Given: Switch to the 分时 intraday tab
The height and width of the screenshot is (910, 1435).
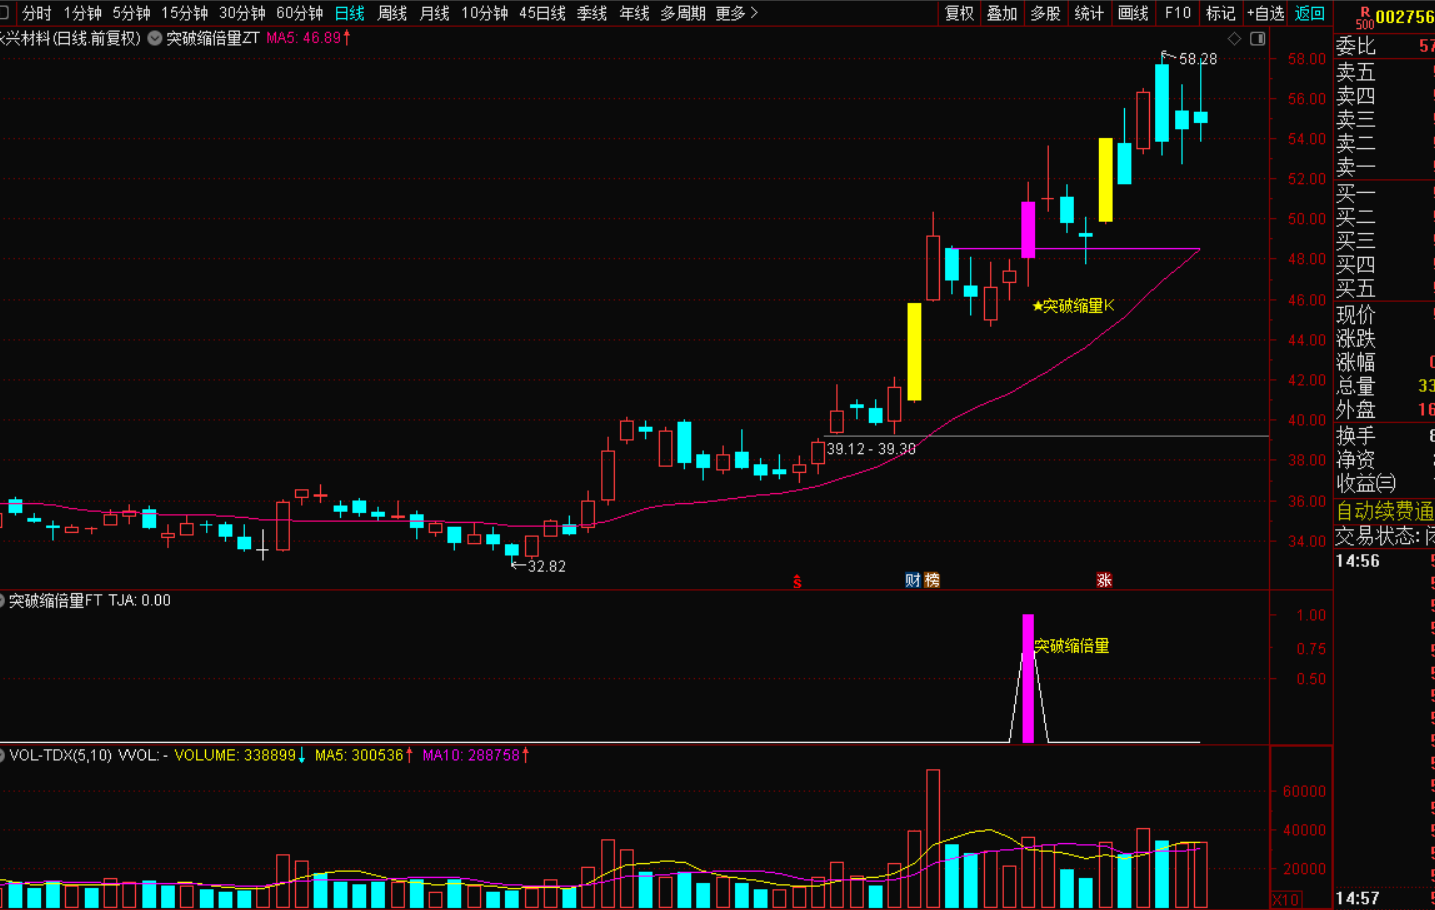Looking at the screenshot, I should click(37, 13).
